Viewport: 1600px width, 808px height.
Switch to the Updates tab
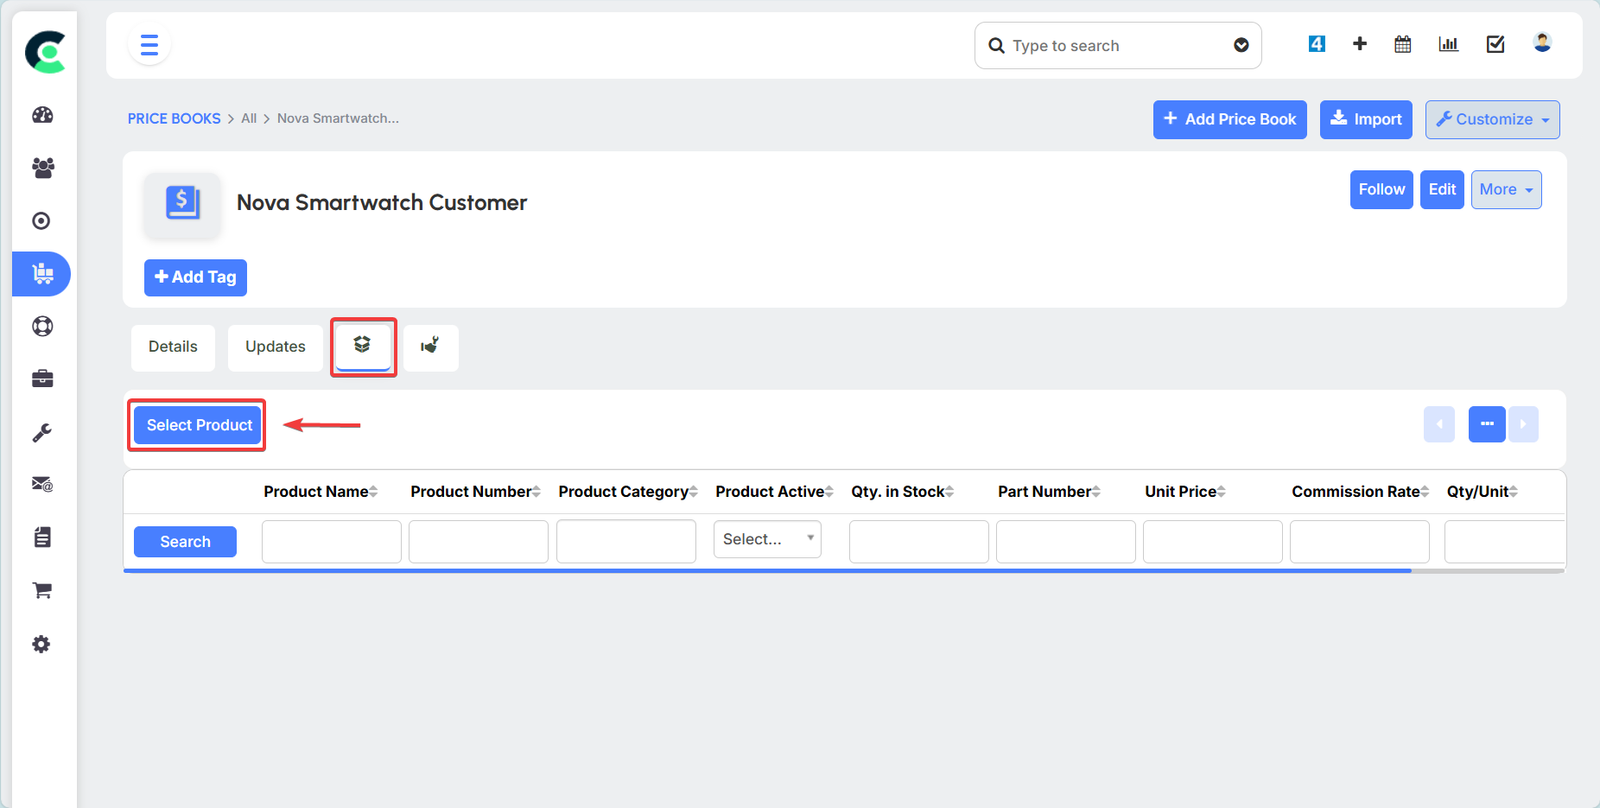point(275,347)
